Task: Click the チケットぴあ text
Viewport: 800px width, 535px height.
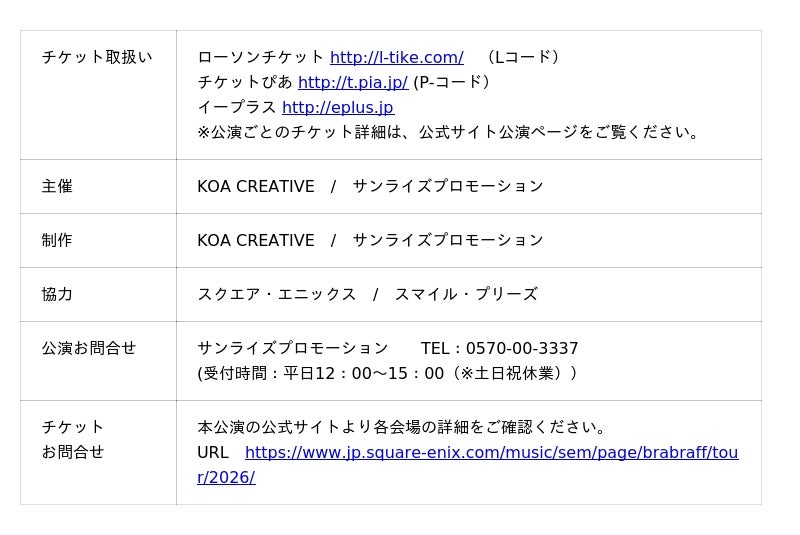Action: click(x=245, y=83)
